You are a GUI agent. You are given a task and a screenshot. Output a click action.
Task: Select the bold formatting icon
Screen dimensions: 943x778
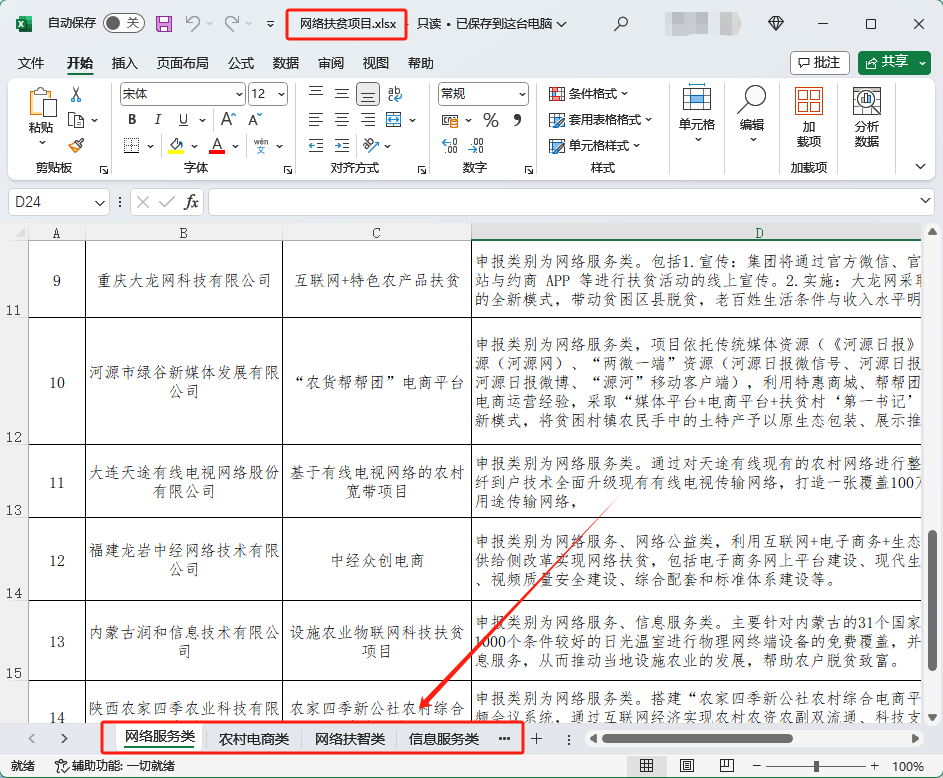click(131, 118)
